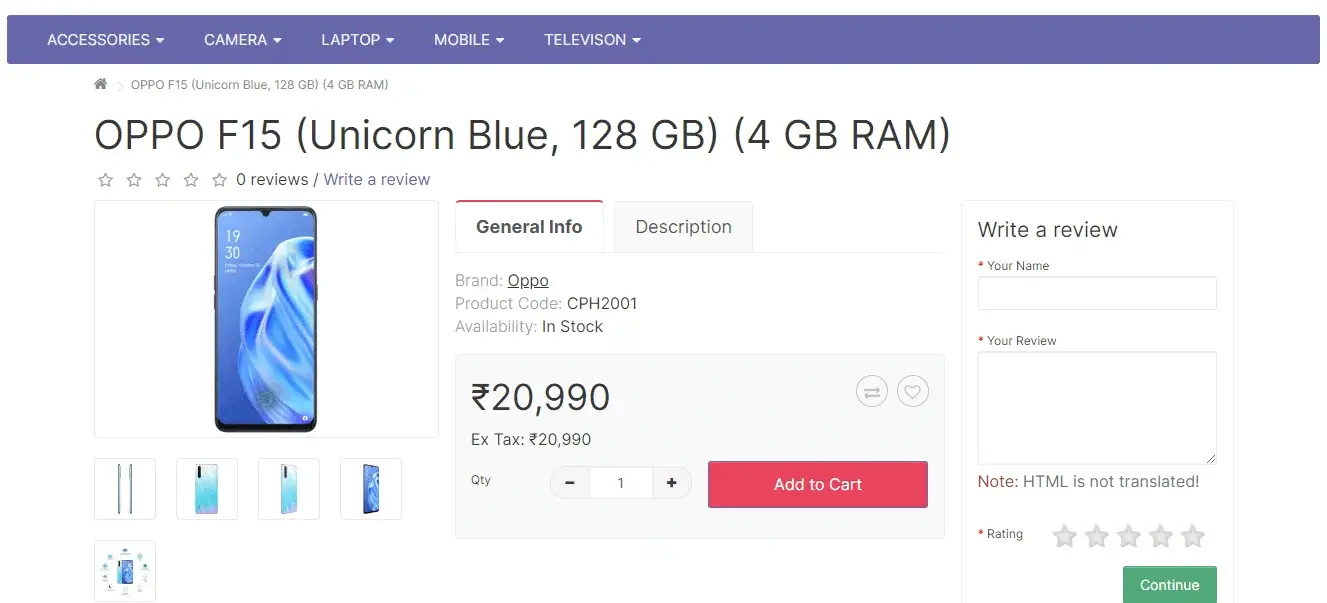The height and width of the screenshot is (603, 1327).
Task: Open the Mobile menu
Action: point(468,40)
